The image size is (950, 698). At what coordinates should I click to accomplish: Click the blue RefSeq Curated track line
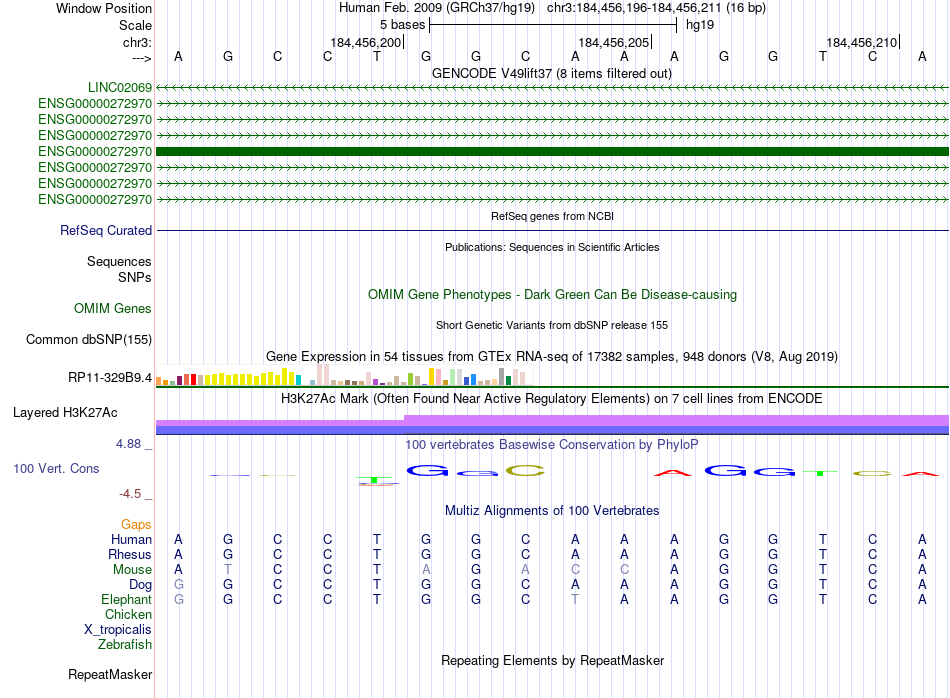pos(552,230)
